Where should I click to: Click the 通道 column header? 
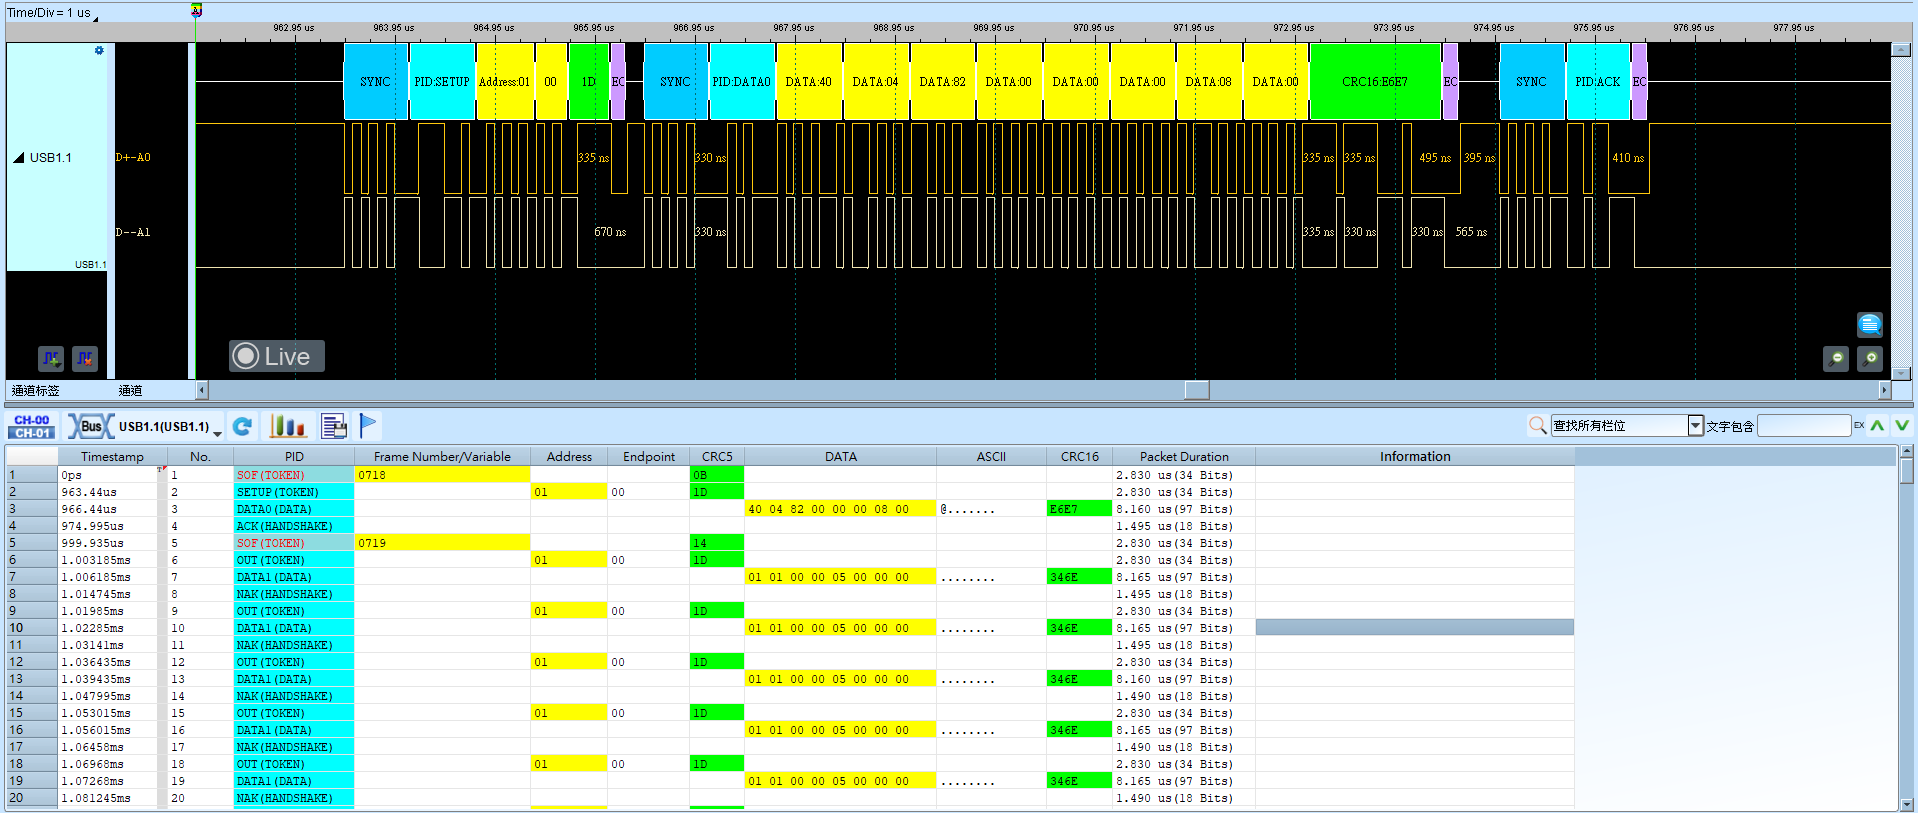coord(130,390)
